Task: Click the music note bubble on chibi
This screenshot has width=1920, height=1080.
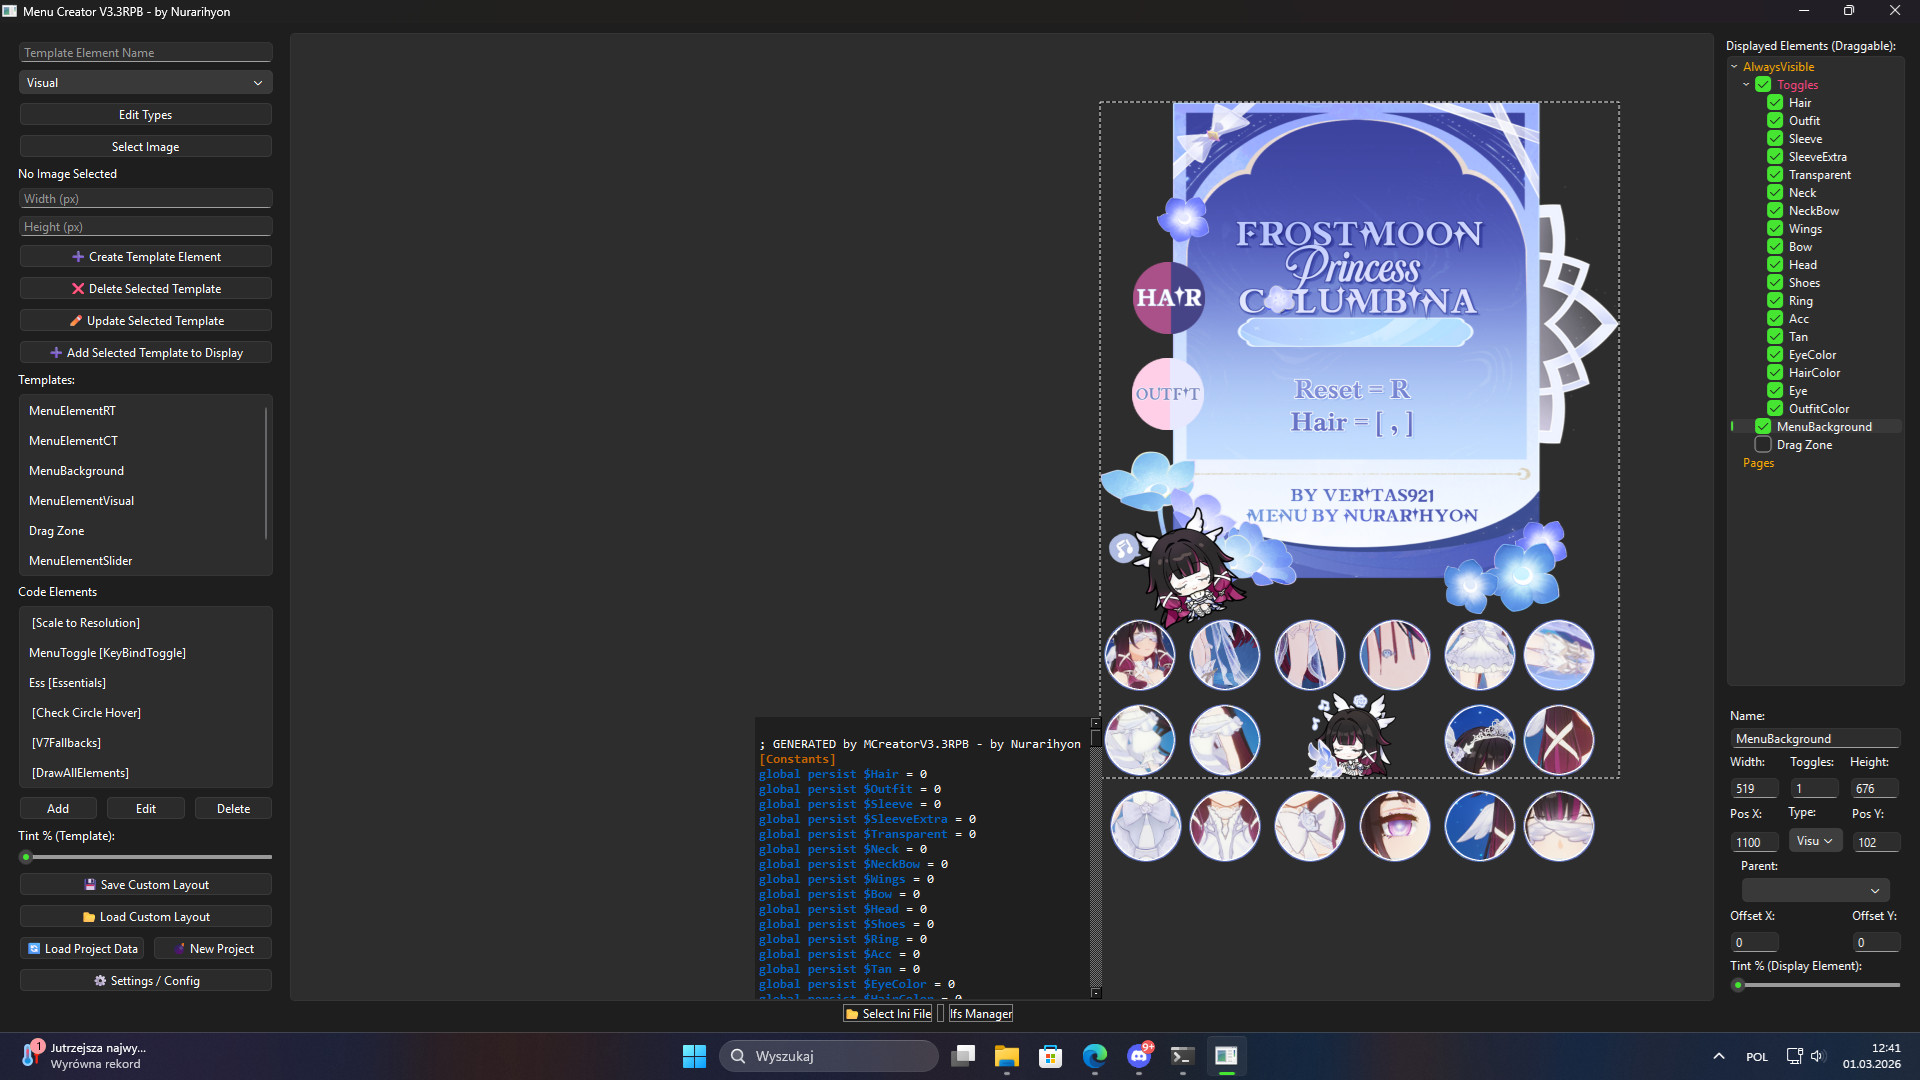Action: tap(1124, 547)
